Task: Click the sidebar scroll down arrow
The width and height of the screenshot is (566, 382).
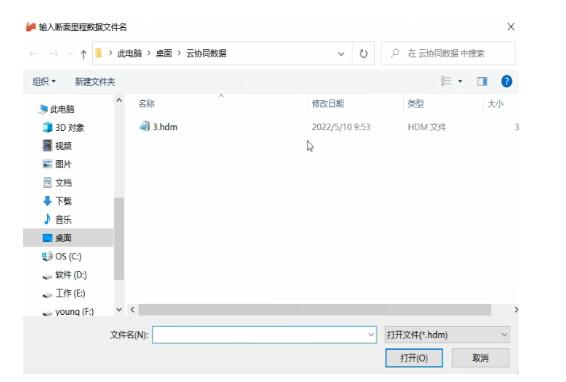Action: [x=119, y=309]
